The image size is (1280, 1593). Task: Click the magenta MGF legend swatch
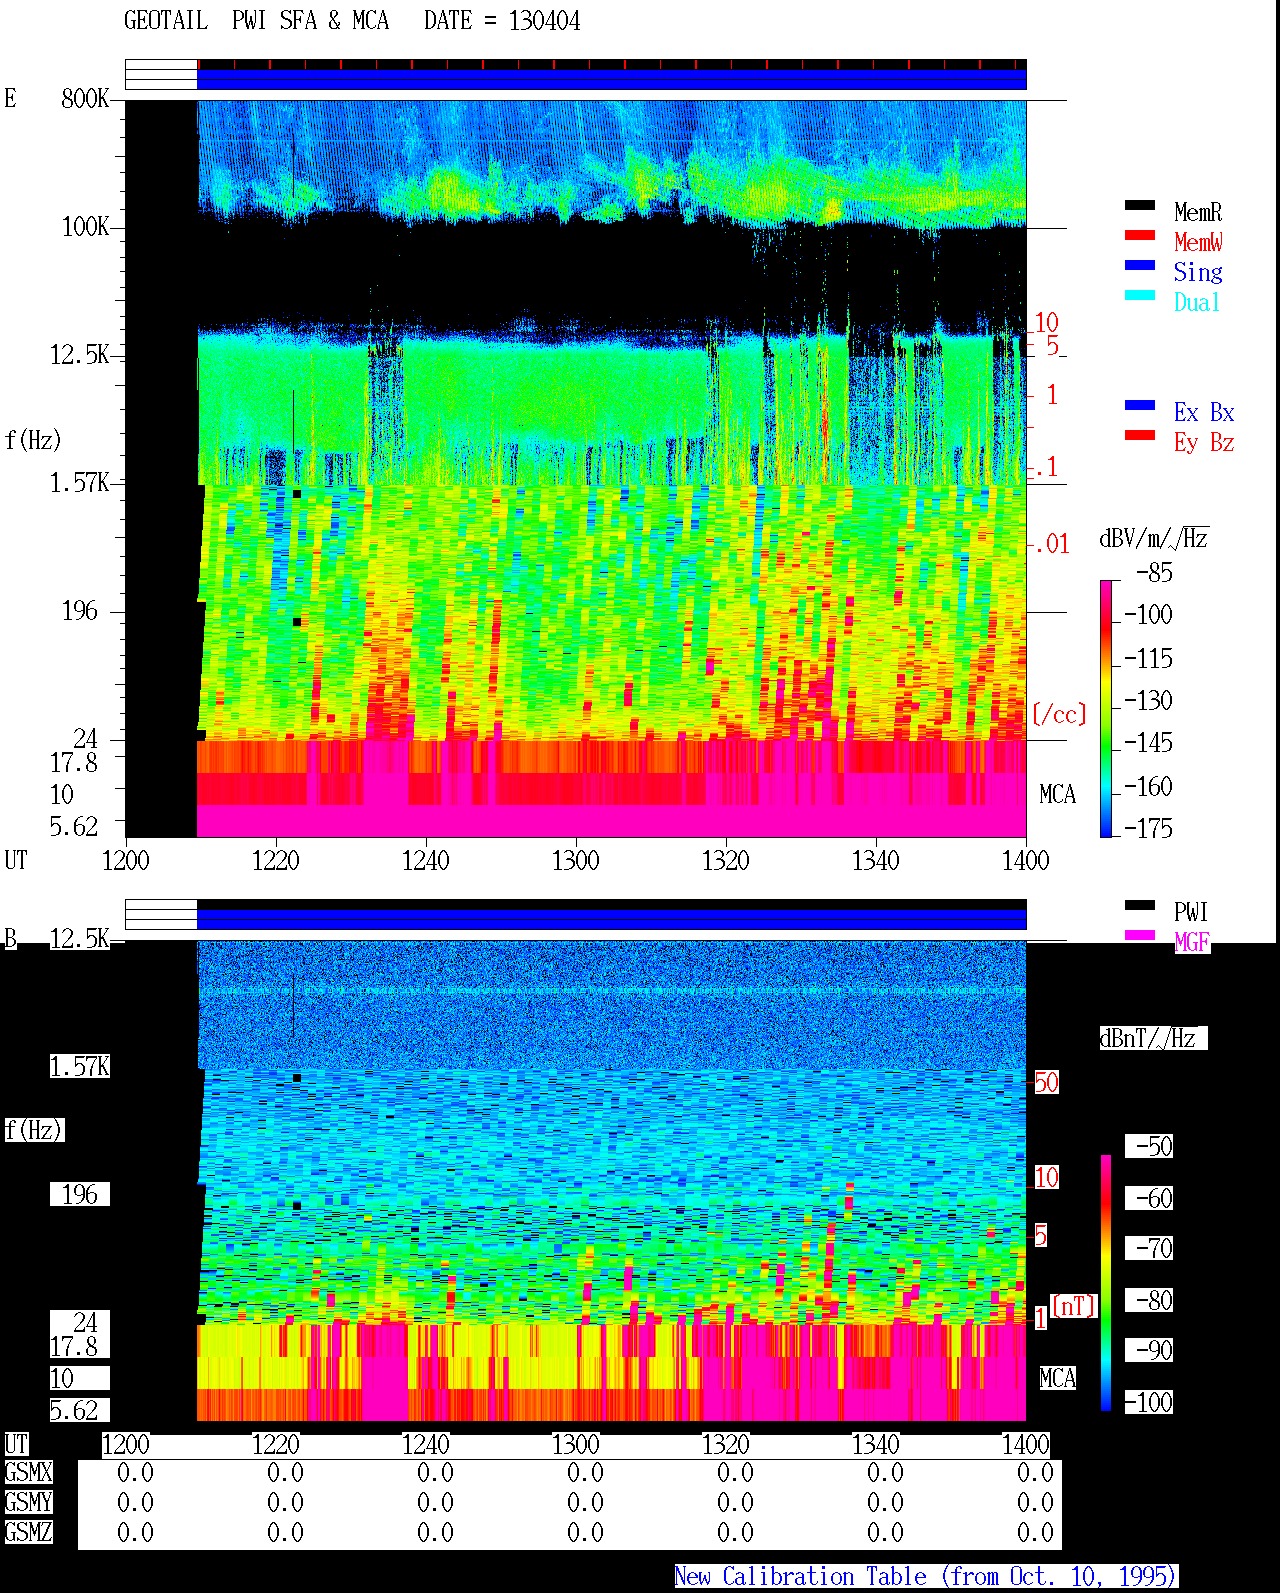point(1140,936)
